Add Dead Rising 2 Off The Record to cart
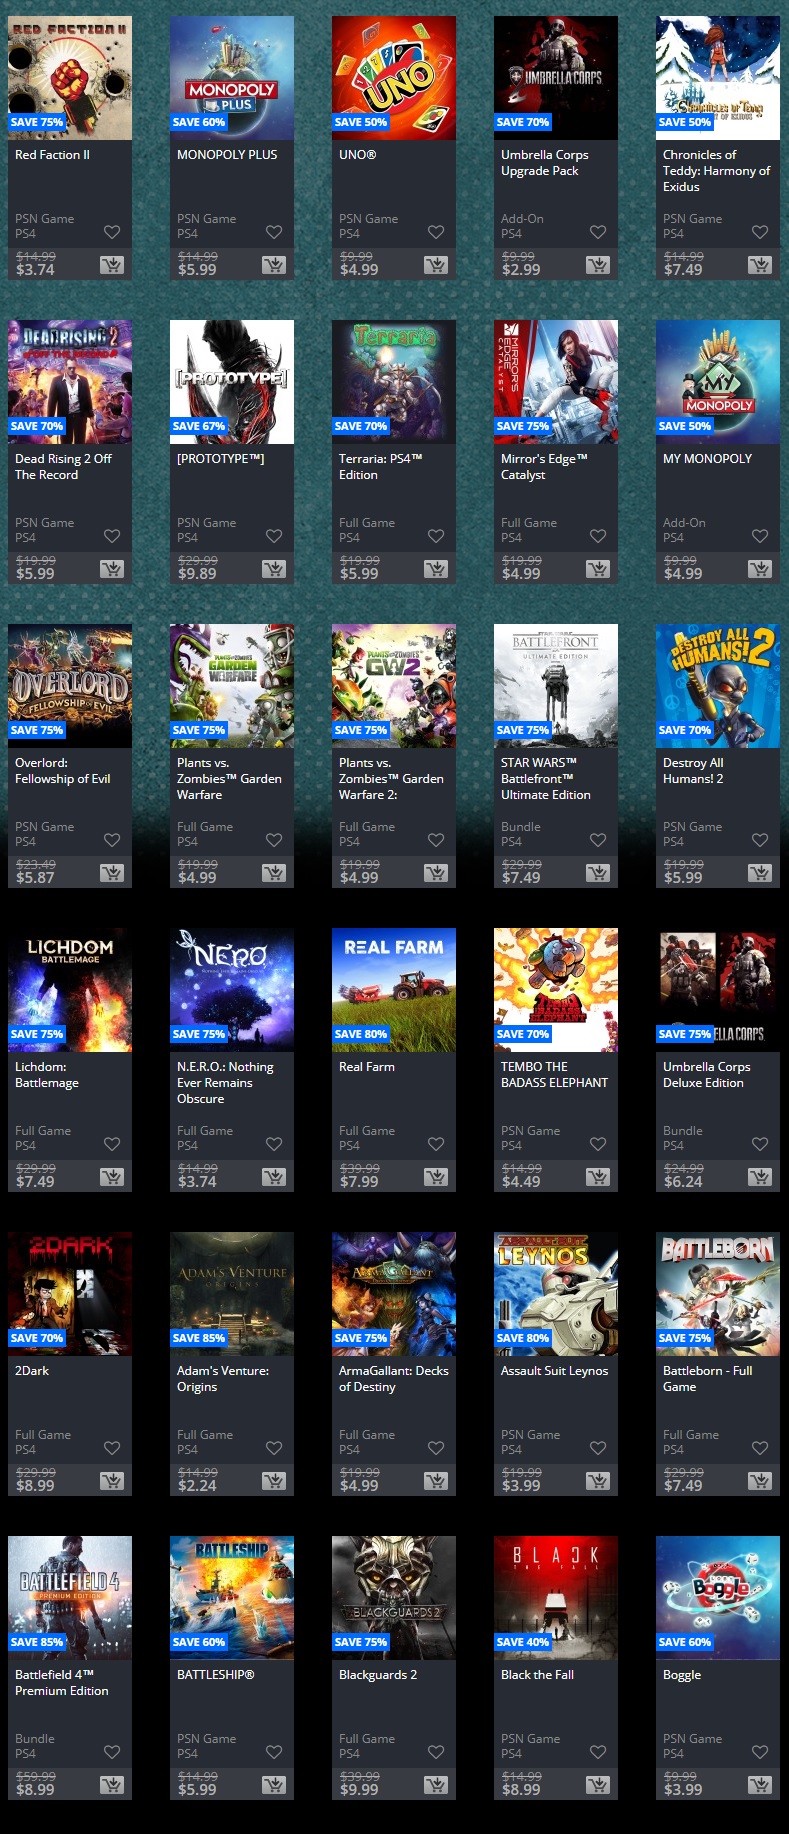 point(112,569)
